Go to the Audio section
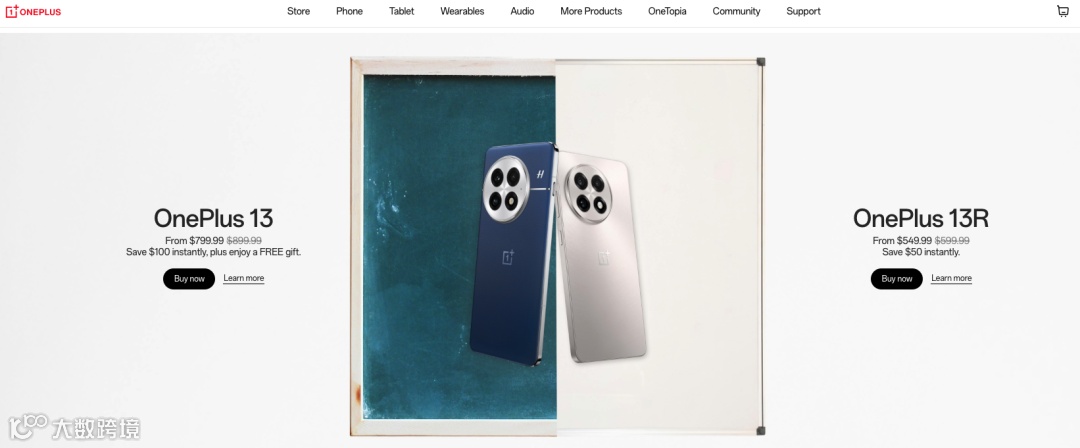This screenshot has width=1080, height=448. [522, 11]
